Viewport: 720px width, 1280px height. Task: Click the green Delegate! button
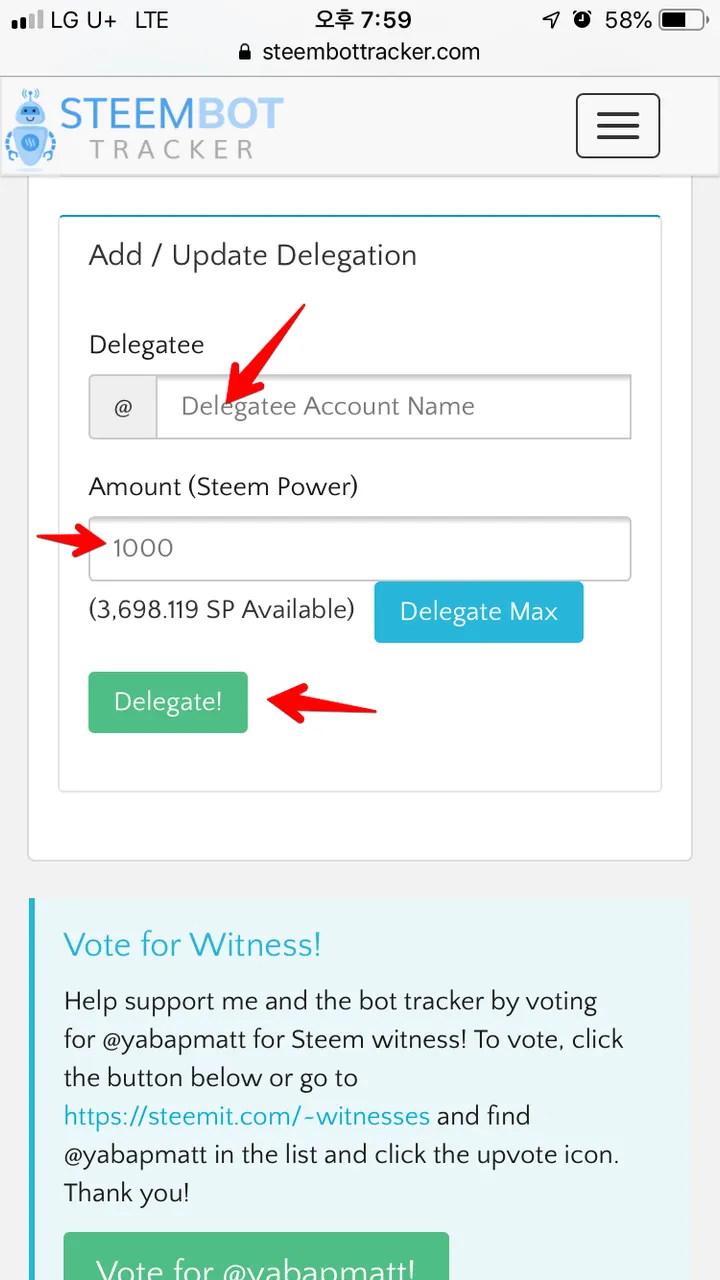pyautogui.click(x=168, y=702)
